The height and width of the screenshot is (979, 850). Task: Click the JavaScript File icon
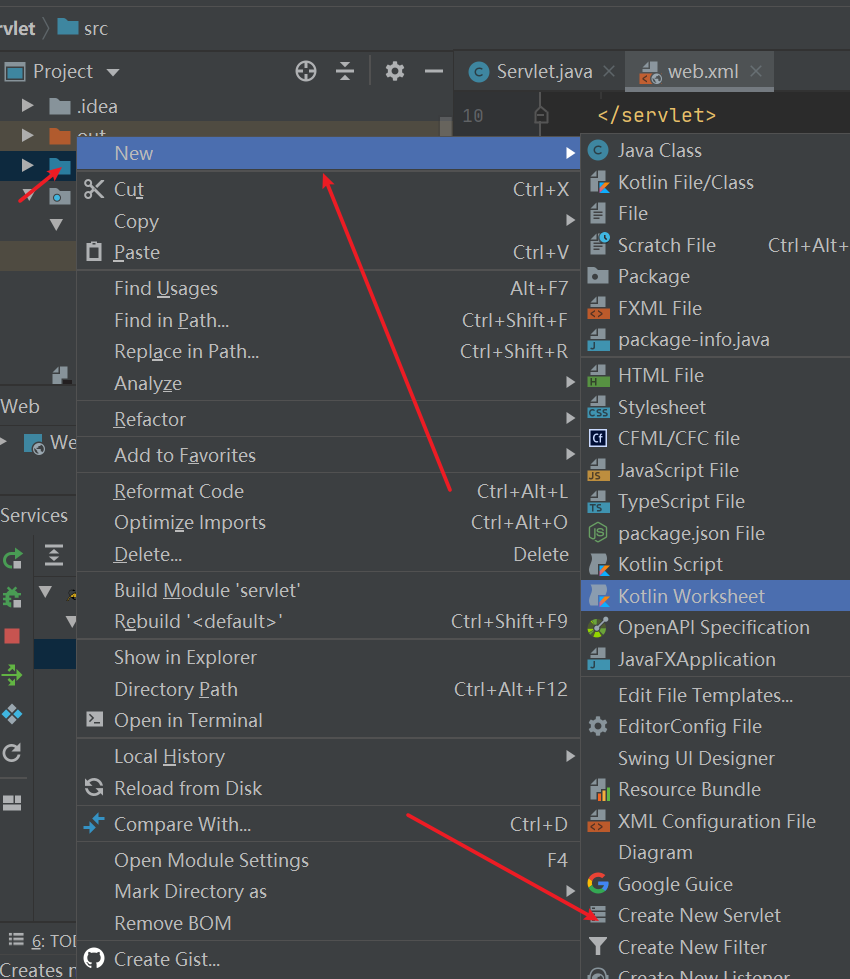pos(598,470)
